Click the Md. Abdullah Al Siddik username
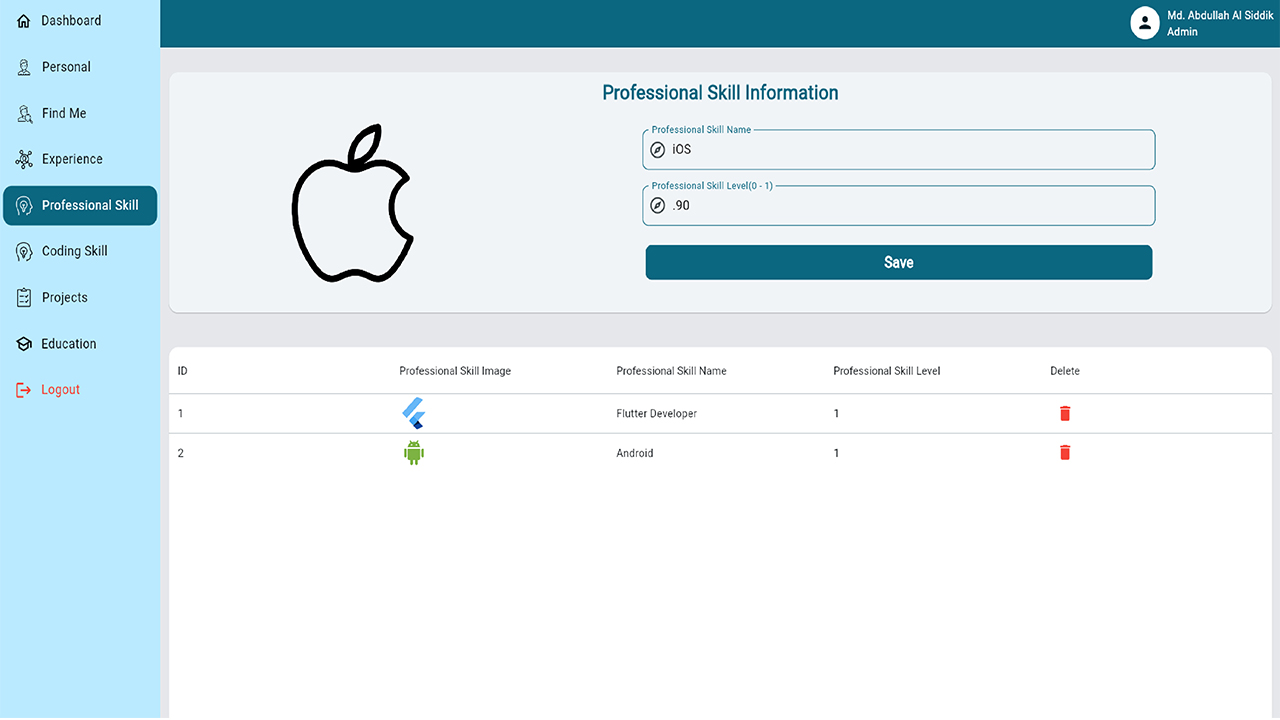 pyautogui.click(x=1220, y=16)
